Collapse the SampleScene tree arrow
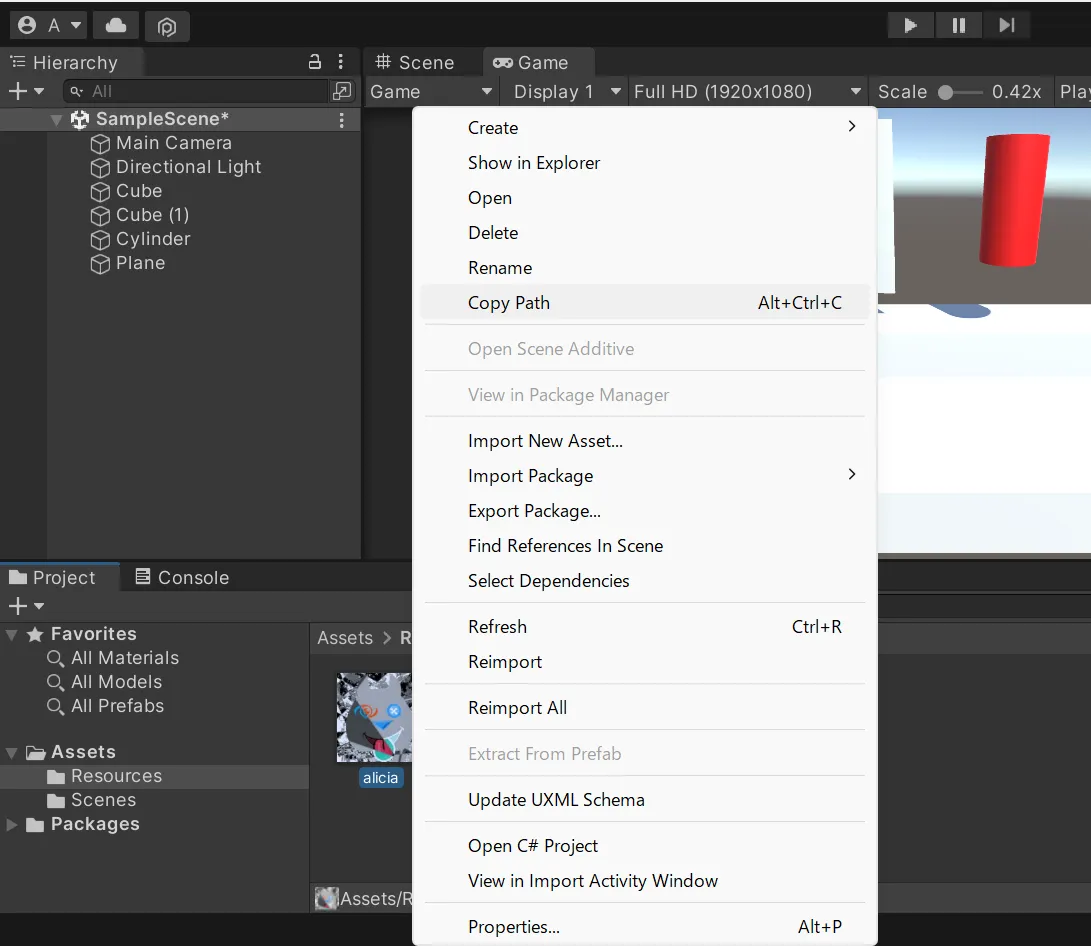The image size is (1091, 946). (57, 120)
